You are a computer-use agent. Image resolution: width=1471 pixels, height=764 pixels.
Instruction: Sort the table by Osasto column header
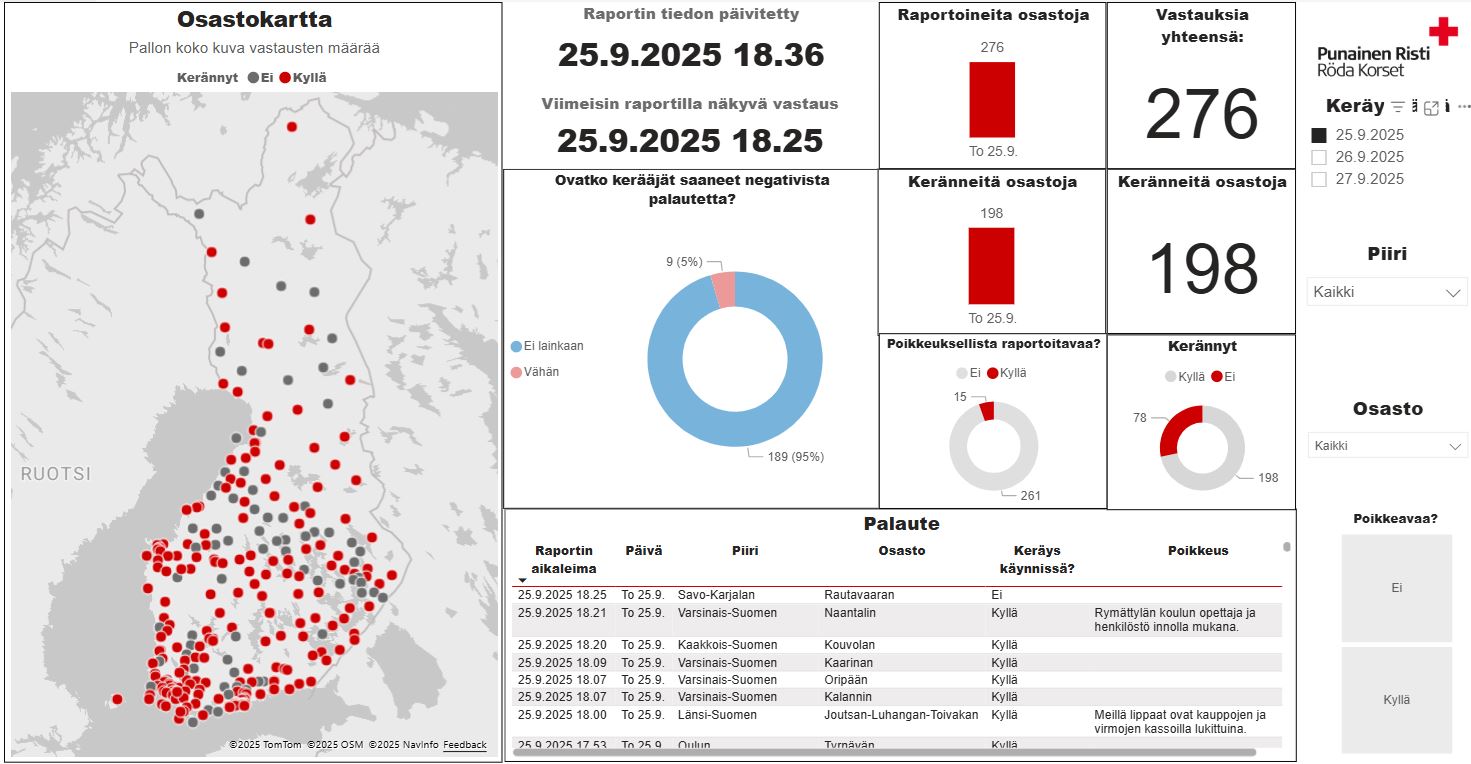[901, 551]
